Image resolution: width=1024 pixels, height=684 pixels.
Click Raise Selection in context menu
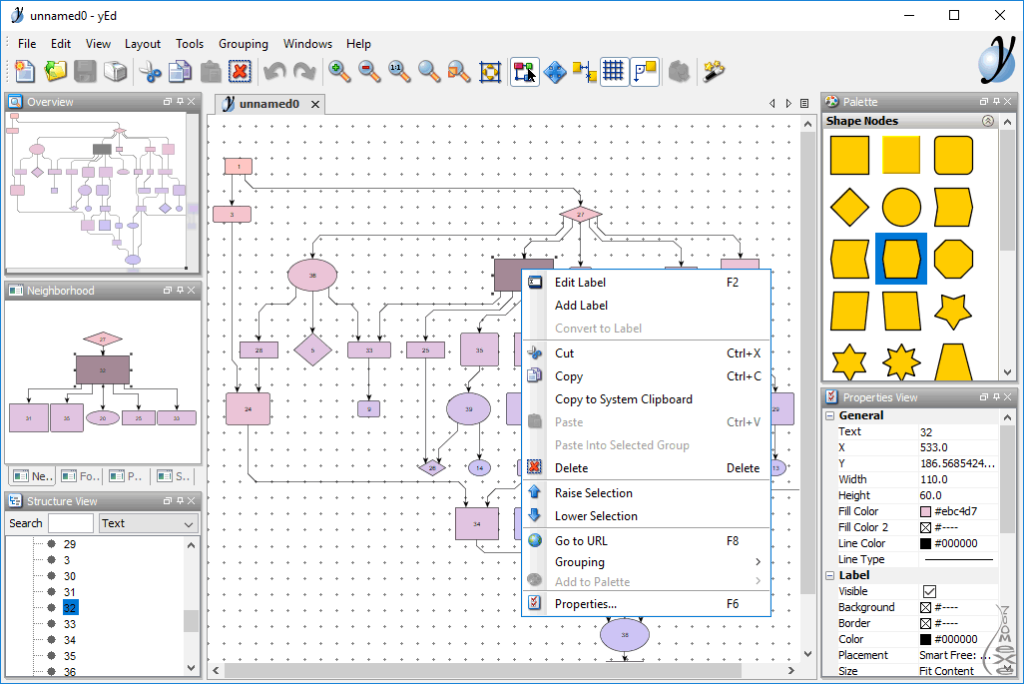(x=593, y=493)
